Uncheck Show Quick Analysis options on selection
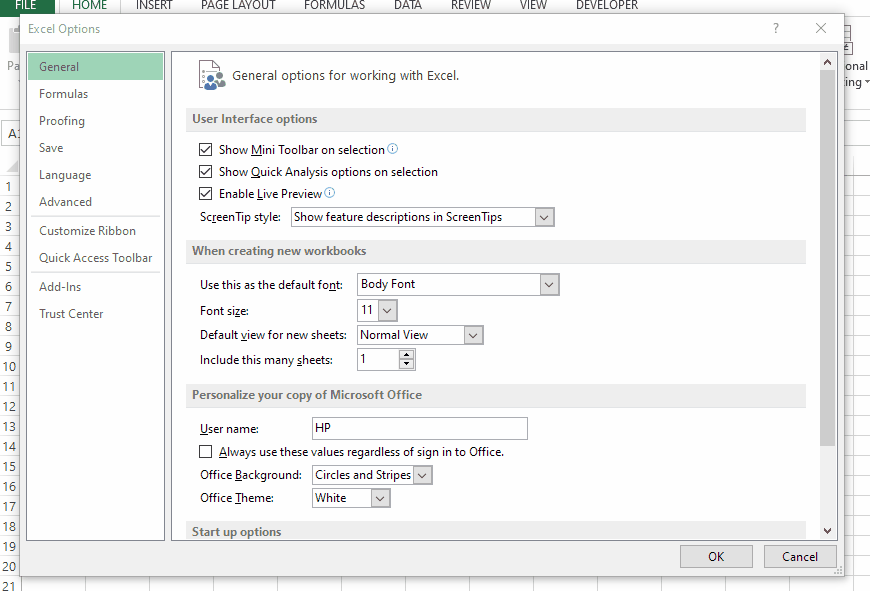 point(205,171)
